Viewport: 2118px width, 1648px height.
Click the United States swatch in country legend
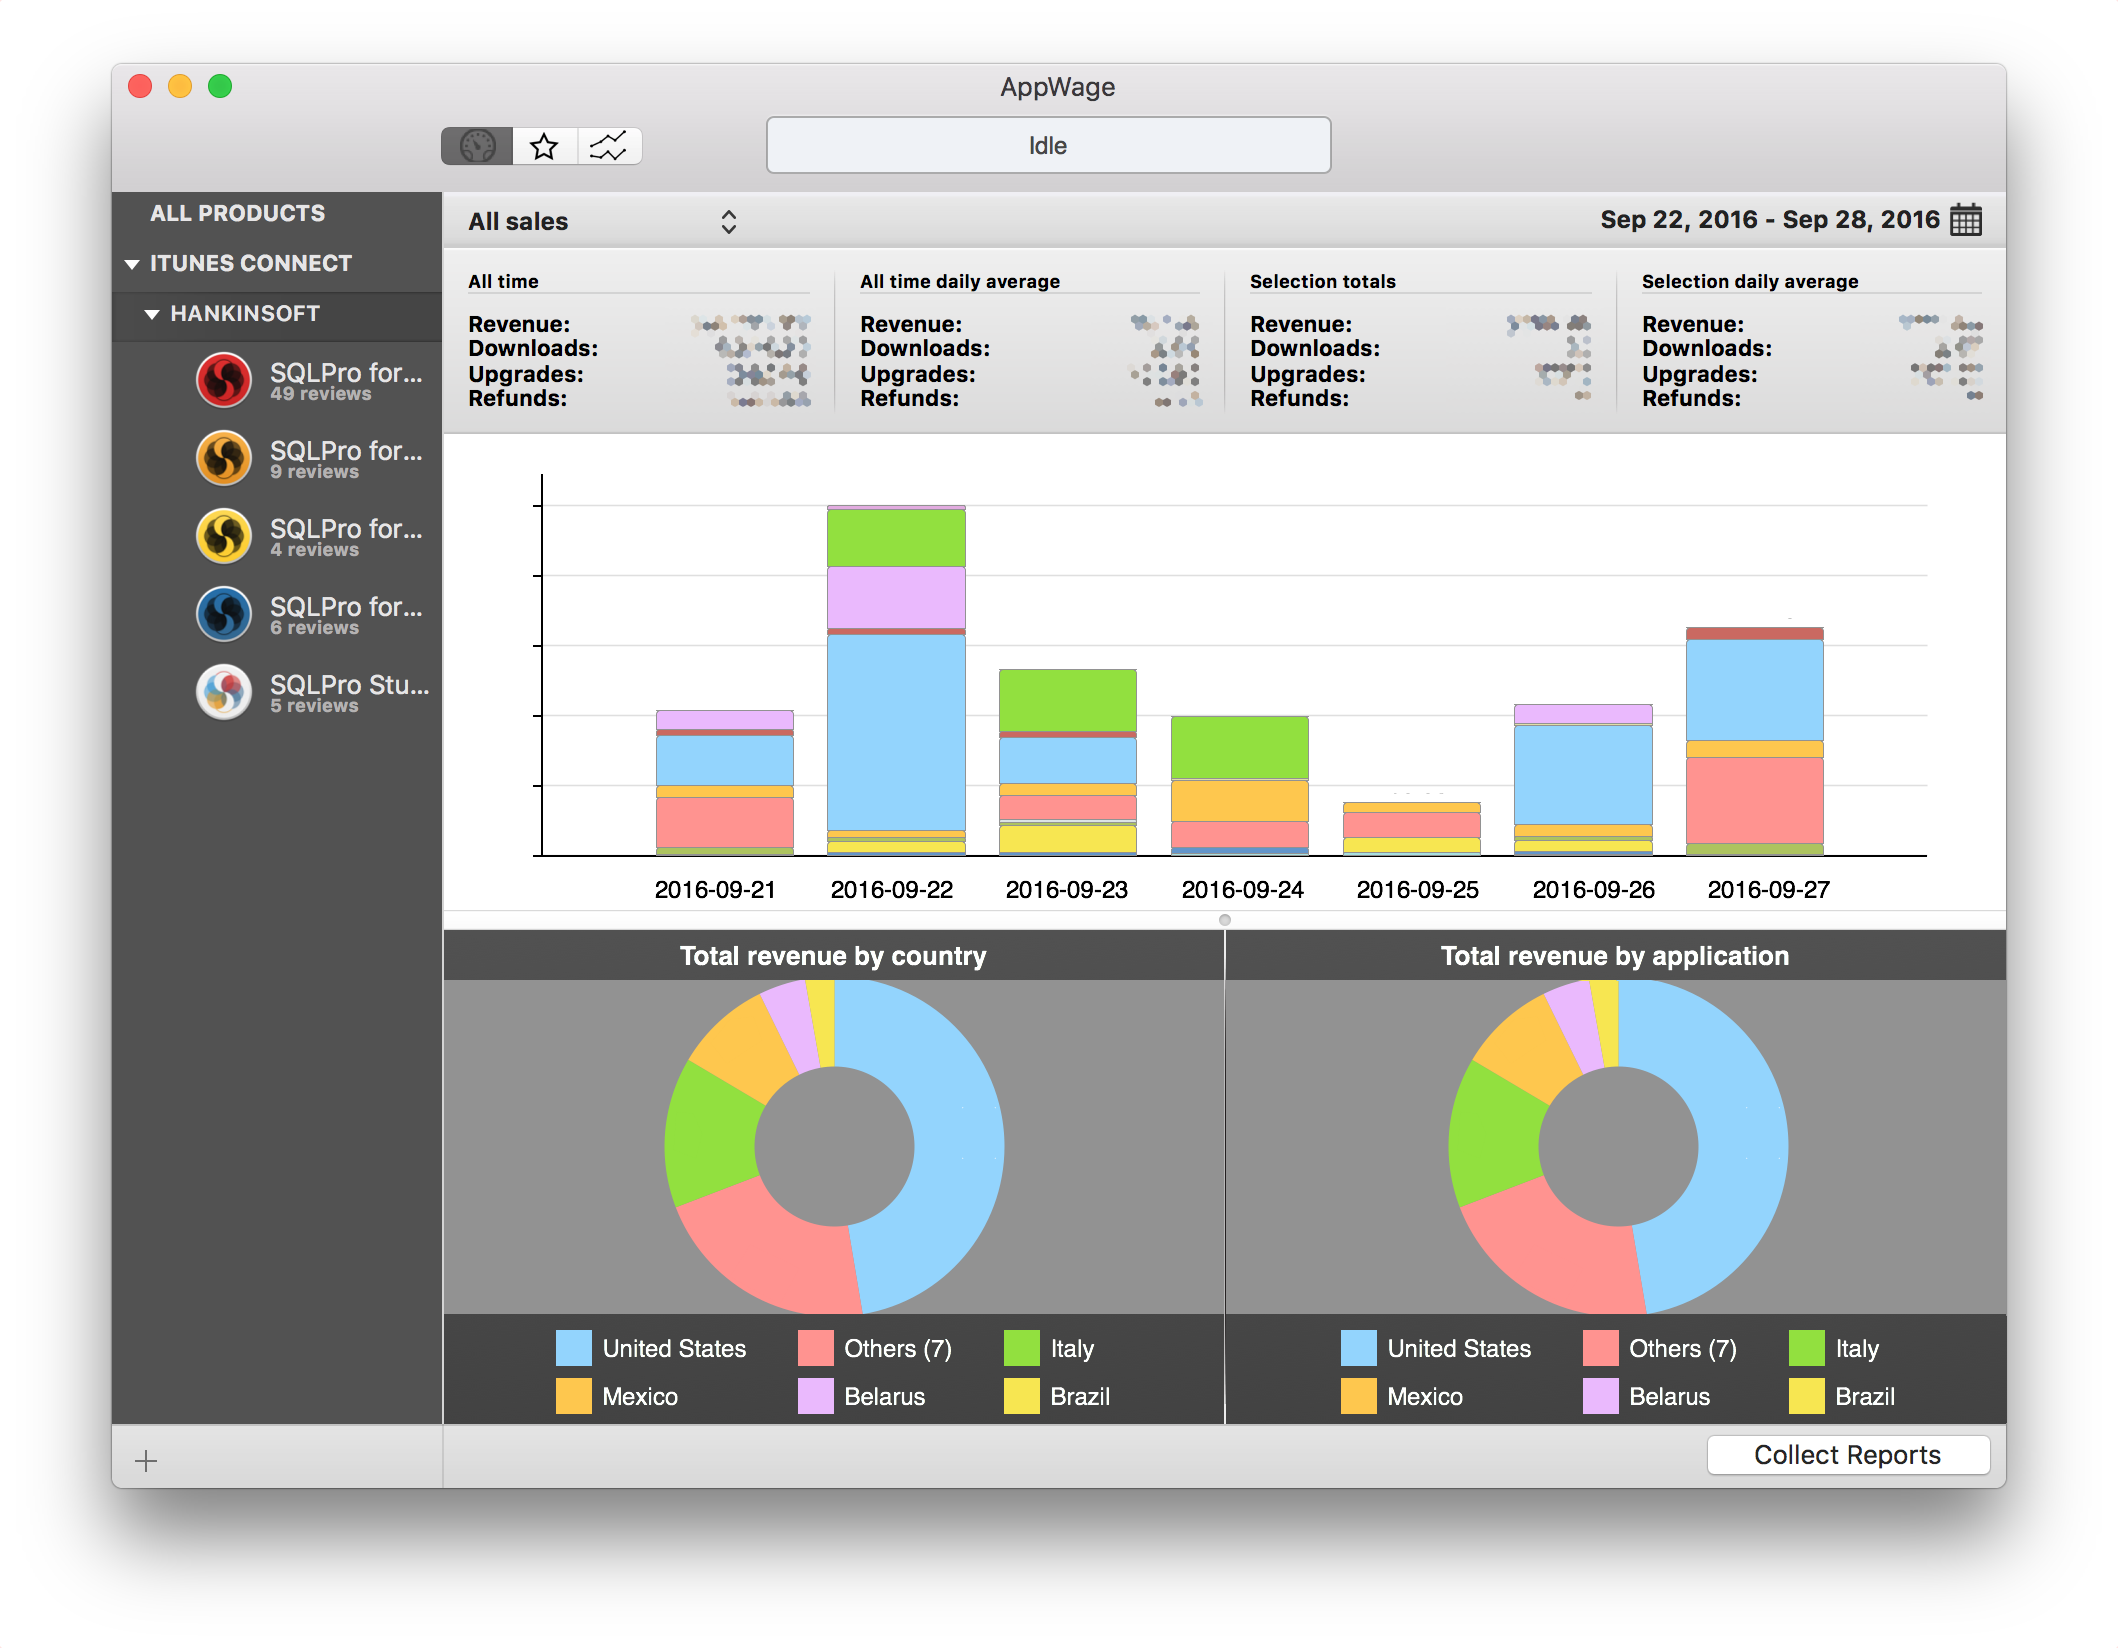click(x=573, y=1348)
